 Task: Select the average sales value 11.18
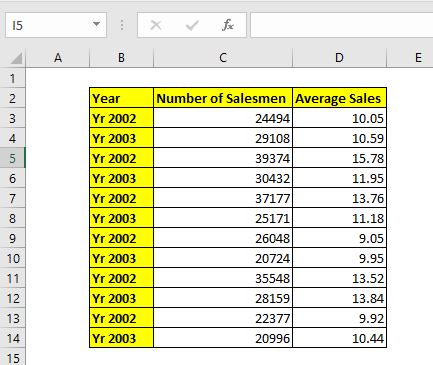339,218
